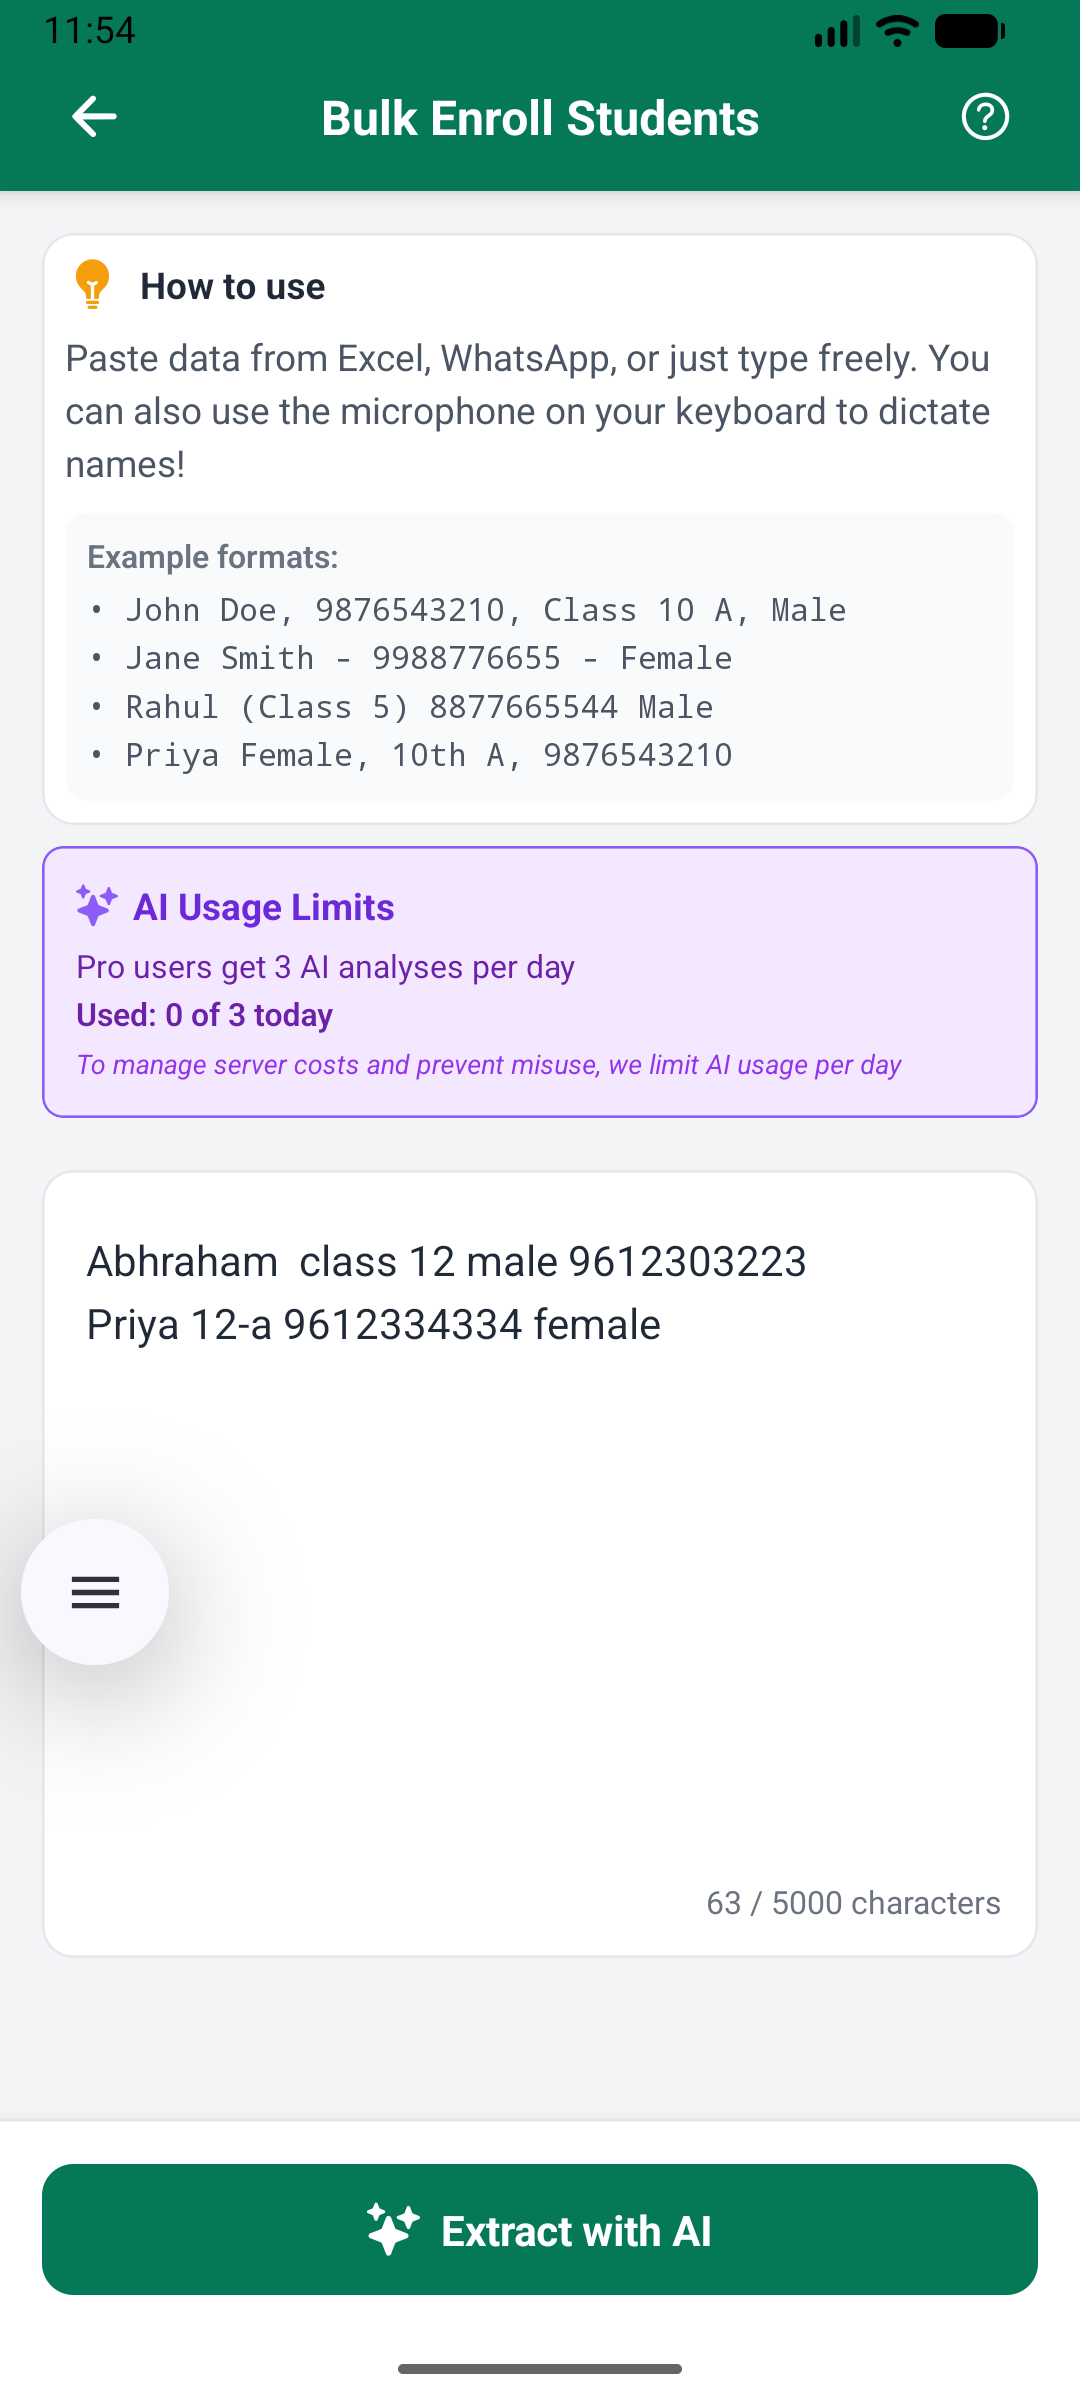Select the line containing Abhraham class 12

445,1260
